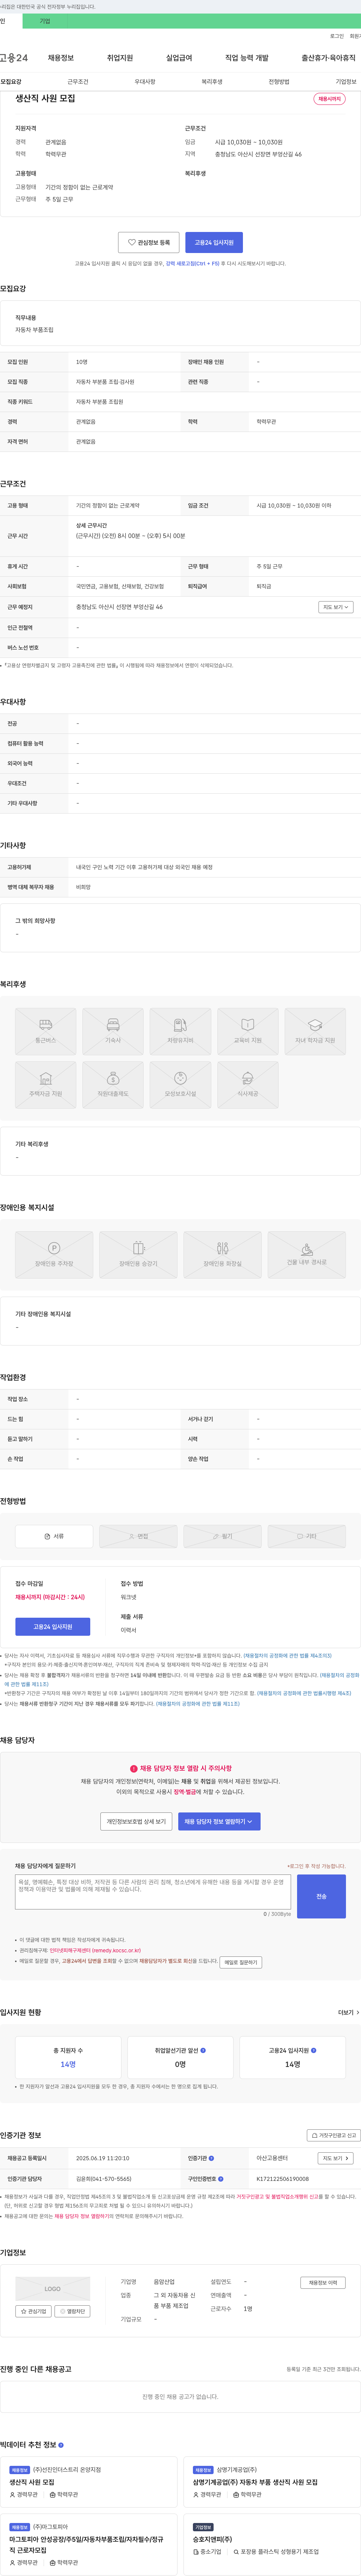Click 고용24 입사지원 button under 접수 마감일
This screenshot has height=2576, width=361.
pyautogui.click(x=53, y=1627)
